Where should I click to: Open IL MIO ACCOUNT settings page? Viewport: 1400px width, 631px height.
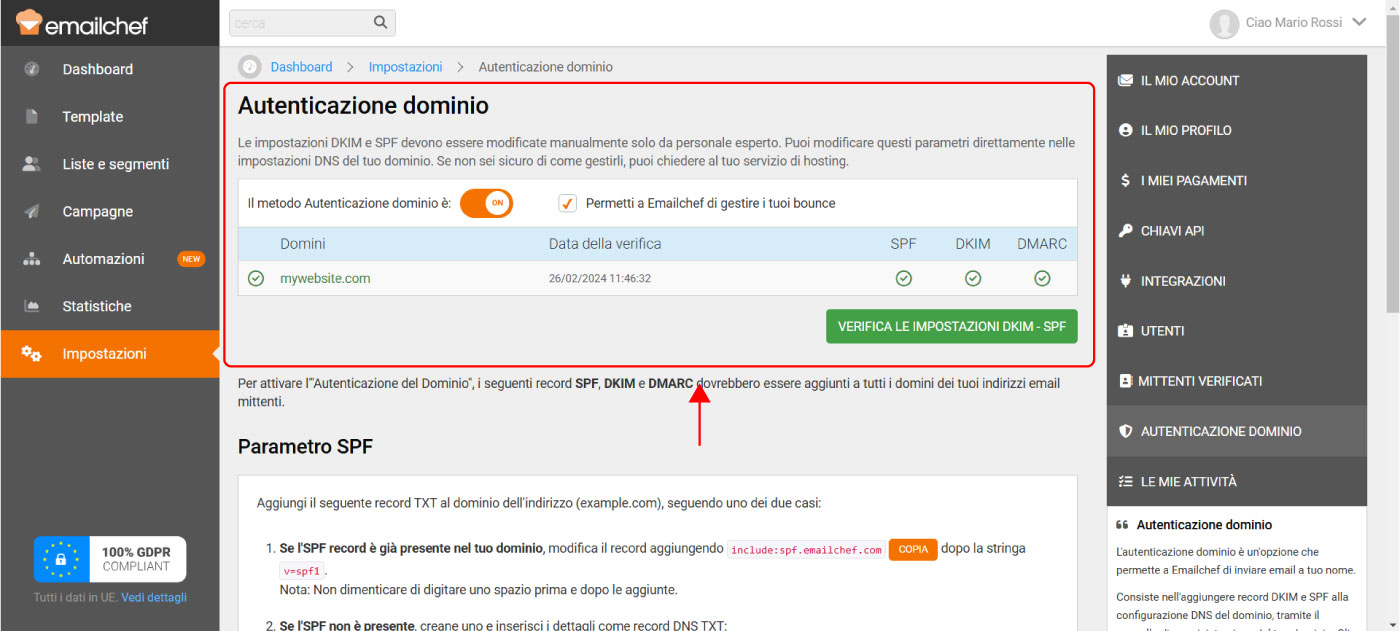coord(1237,80)
